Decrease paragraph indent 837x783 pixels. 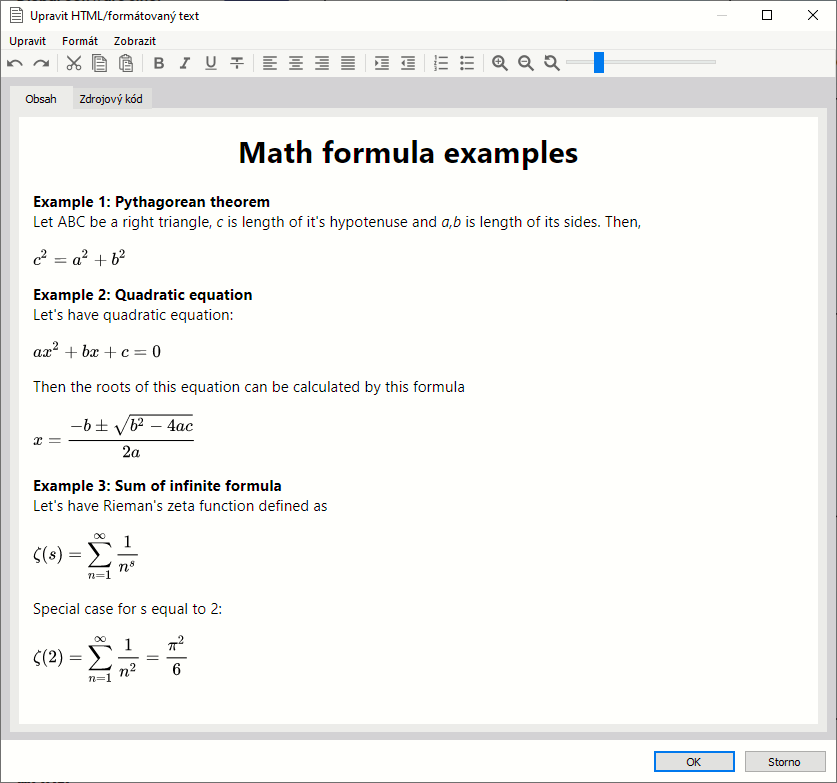coord(408,63)
